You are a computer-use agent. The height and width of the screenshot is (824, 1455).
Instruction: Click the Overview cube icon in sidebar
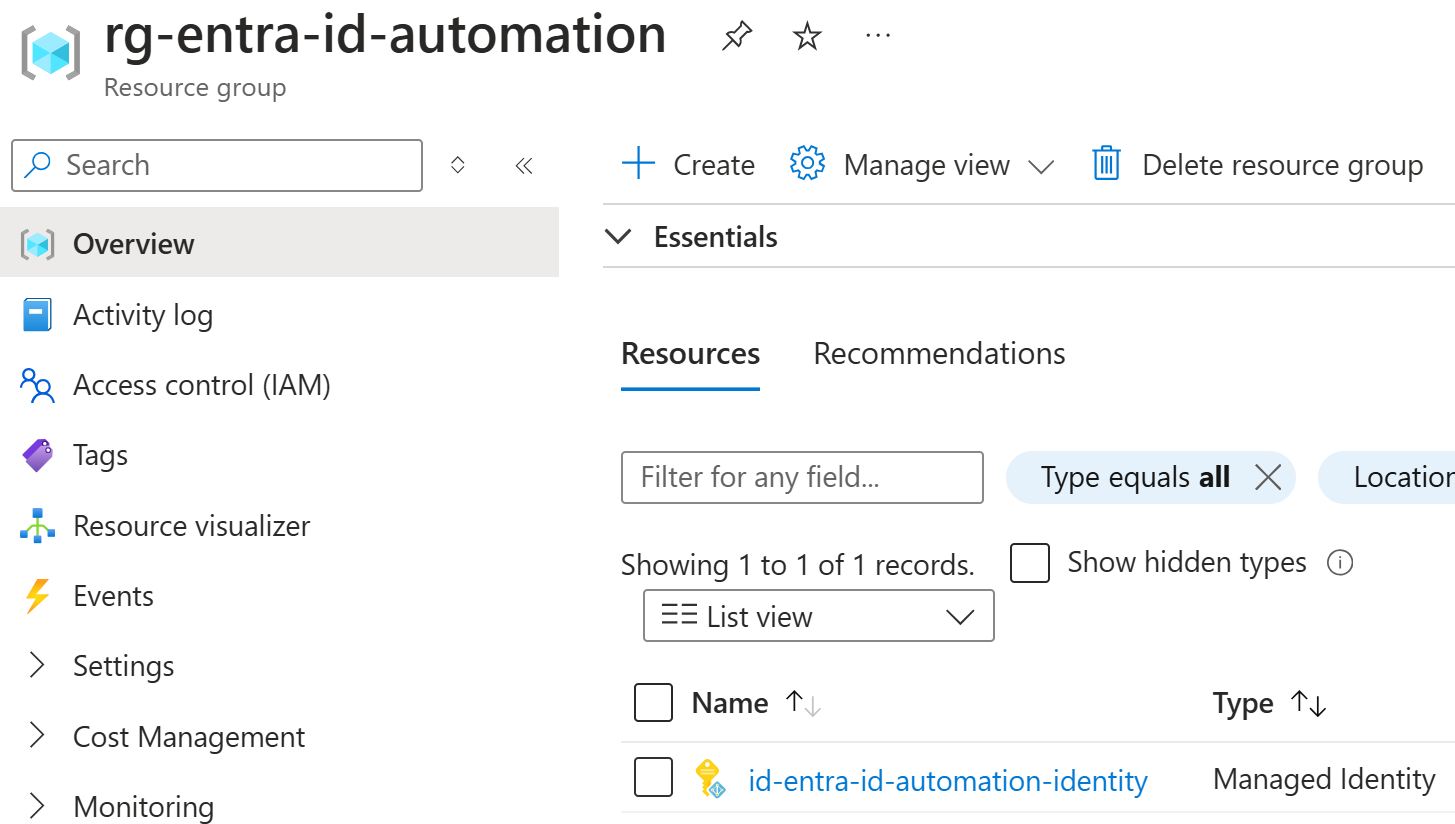[x=38, y=244]
